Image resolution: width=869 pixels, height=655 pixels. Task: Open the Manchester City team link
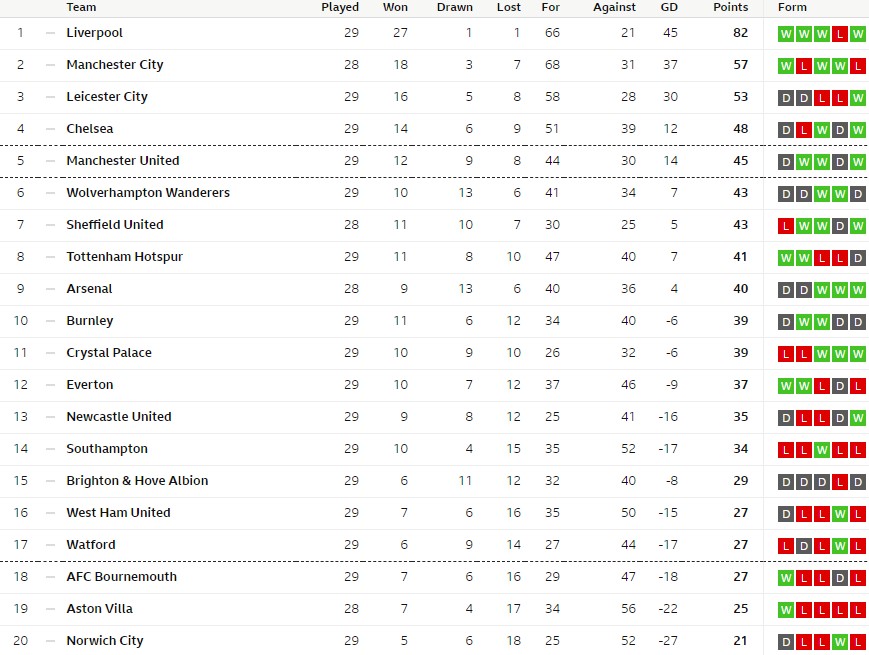tap(115, 65)
